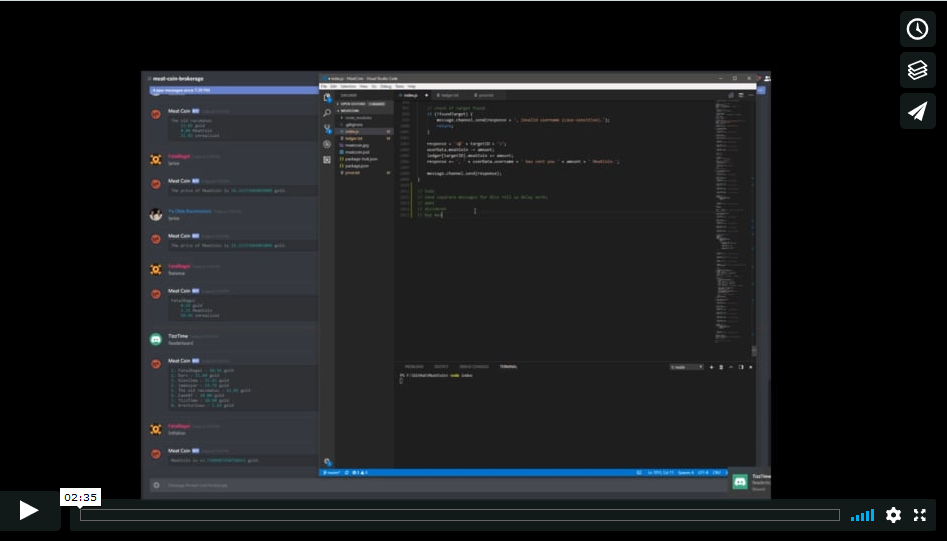Image resolution: width=947 pixels, height=541 pixels.
Task: Collapse the MEATCOIN folder section
Action: pos(350,110)
